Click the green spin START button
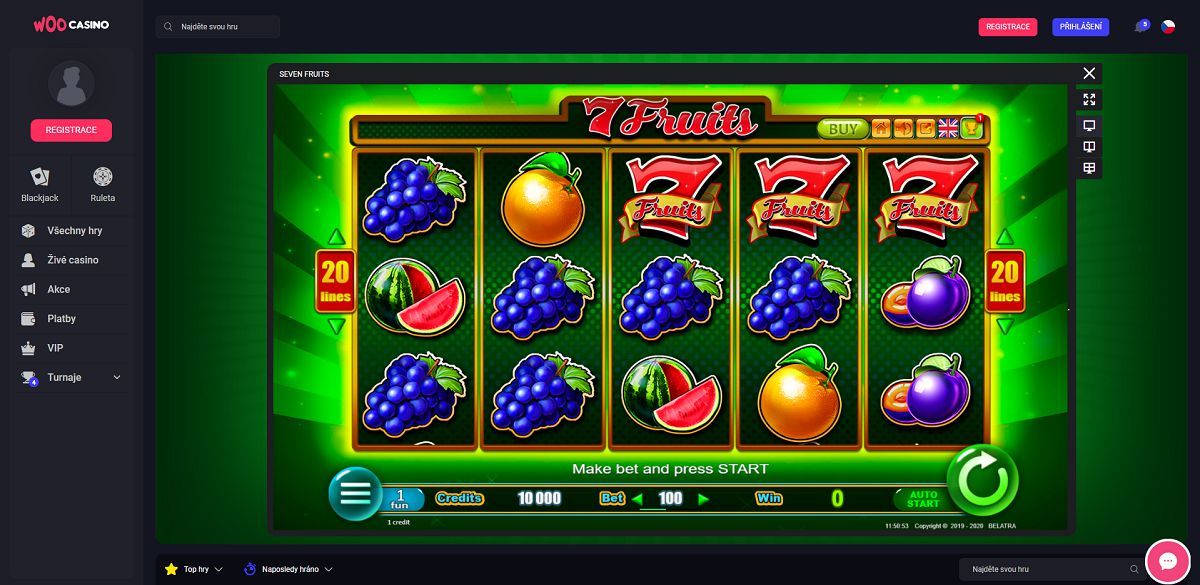The image size is (1200, 585). [982, 480]
